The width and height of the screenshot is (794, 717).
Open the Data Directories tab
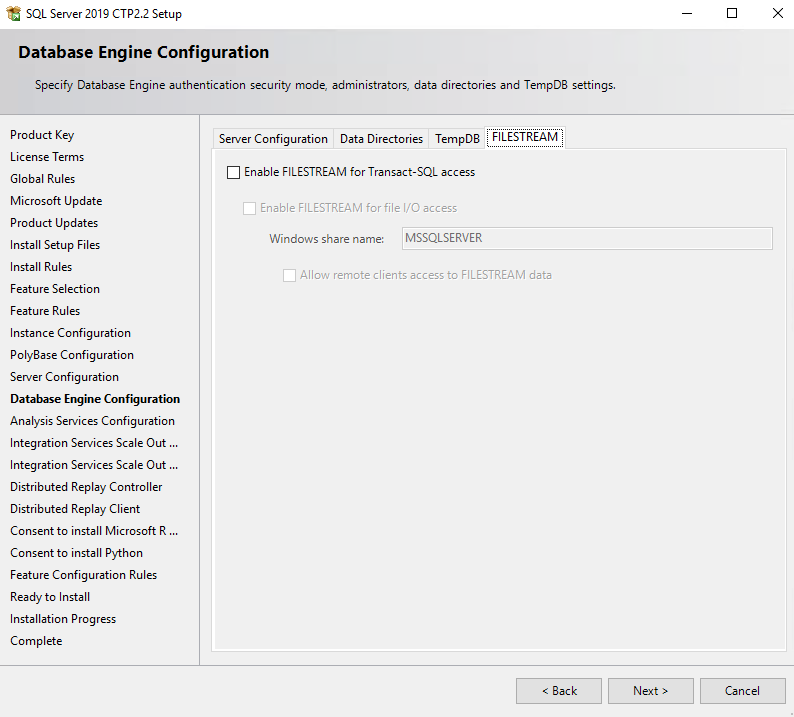click(x=381, y=139)
